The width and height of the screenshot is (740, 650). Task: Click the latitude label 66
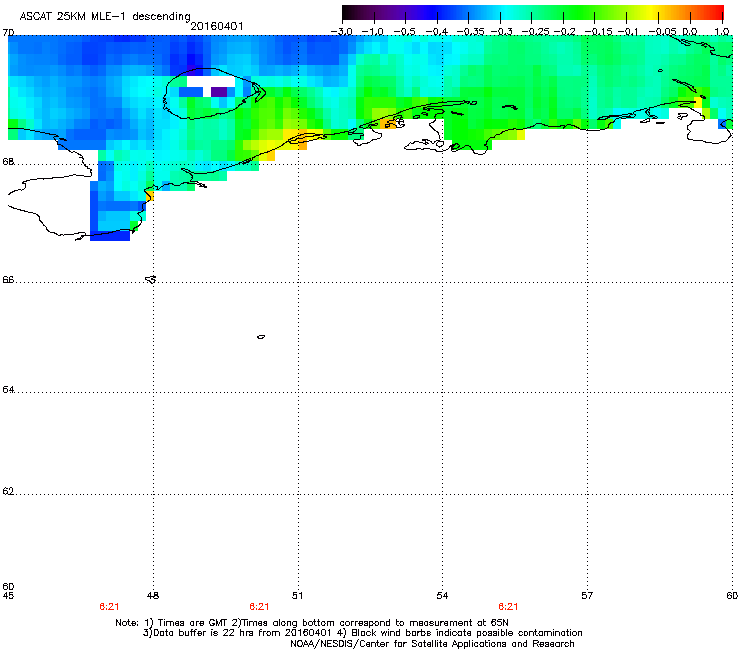pos(8,280)
